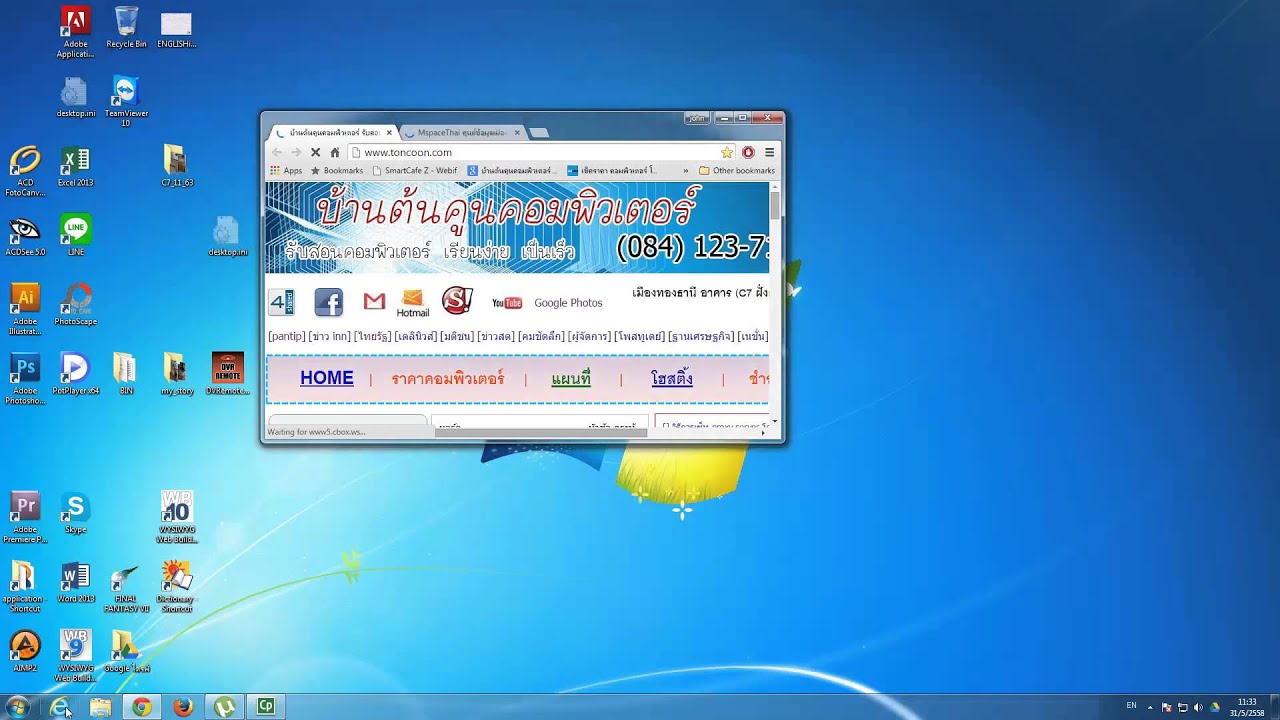Screen dimensions: 1280x720
Task: Click the EN language indicator in tray
Action: 1131,706
